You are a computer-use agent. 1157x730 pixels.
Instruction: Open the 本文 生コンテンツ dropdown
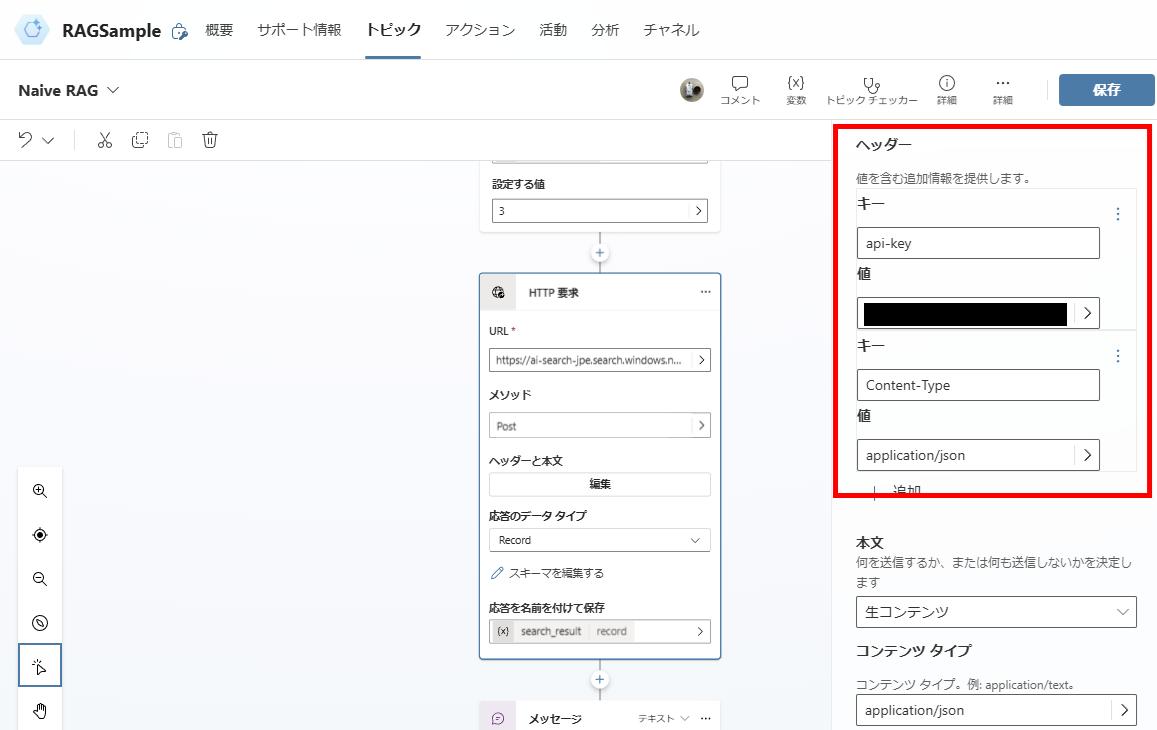coord(996,612)
